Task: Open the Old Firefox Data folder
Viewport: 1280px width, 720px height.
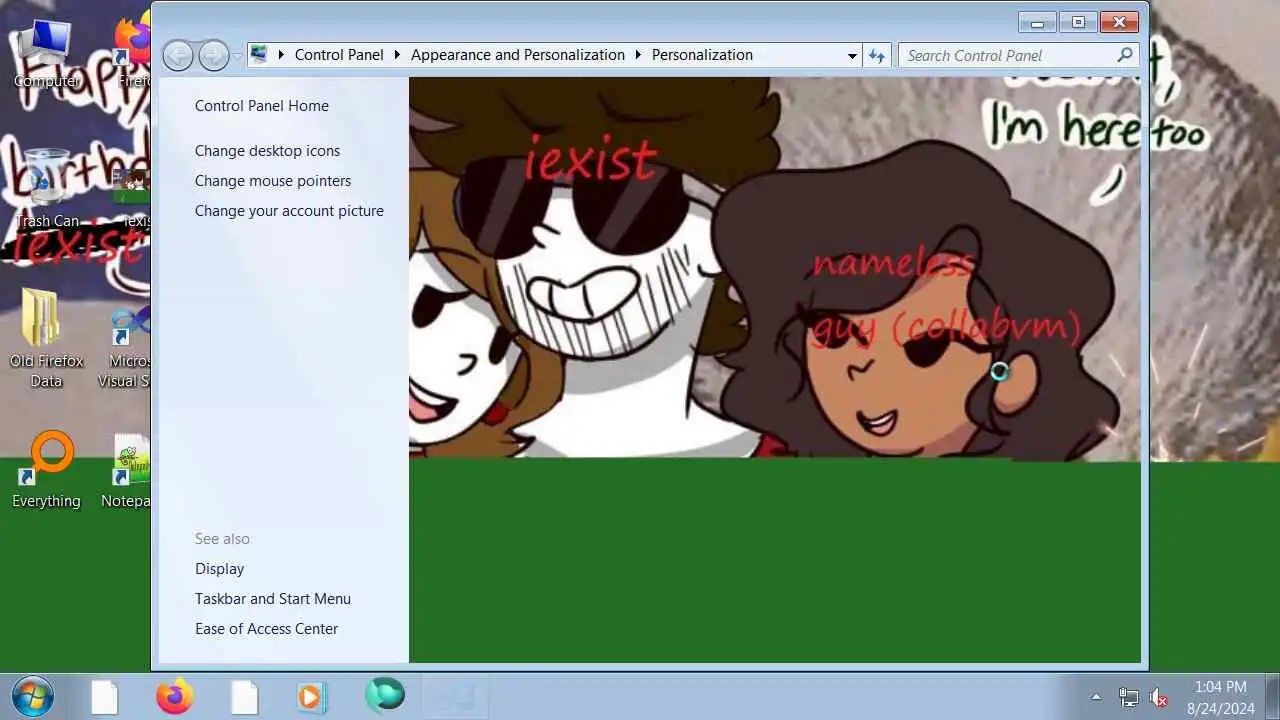Action: click(46, 340)
